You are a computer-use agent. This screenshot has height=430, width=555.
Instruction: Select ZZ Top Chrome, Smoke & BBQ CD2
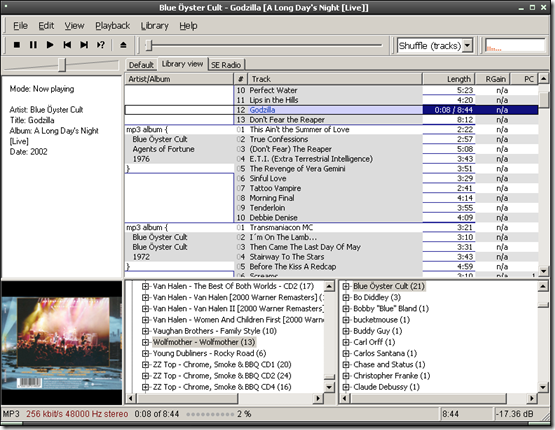pos(222,375)
